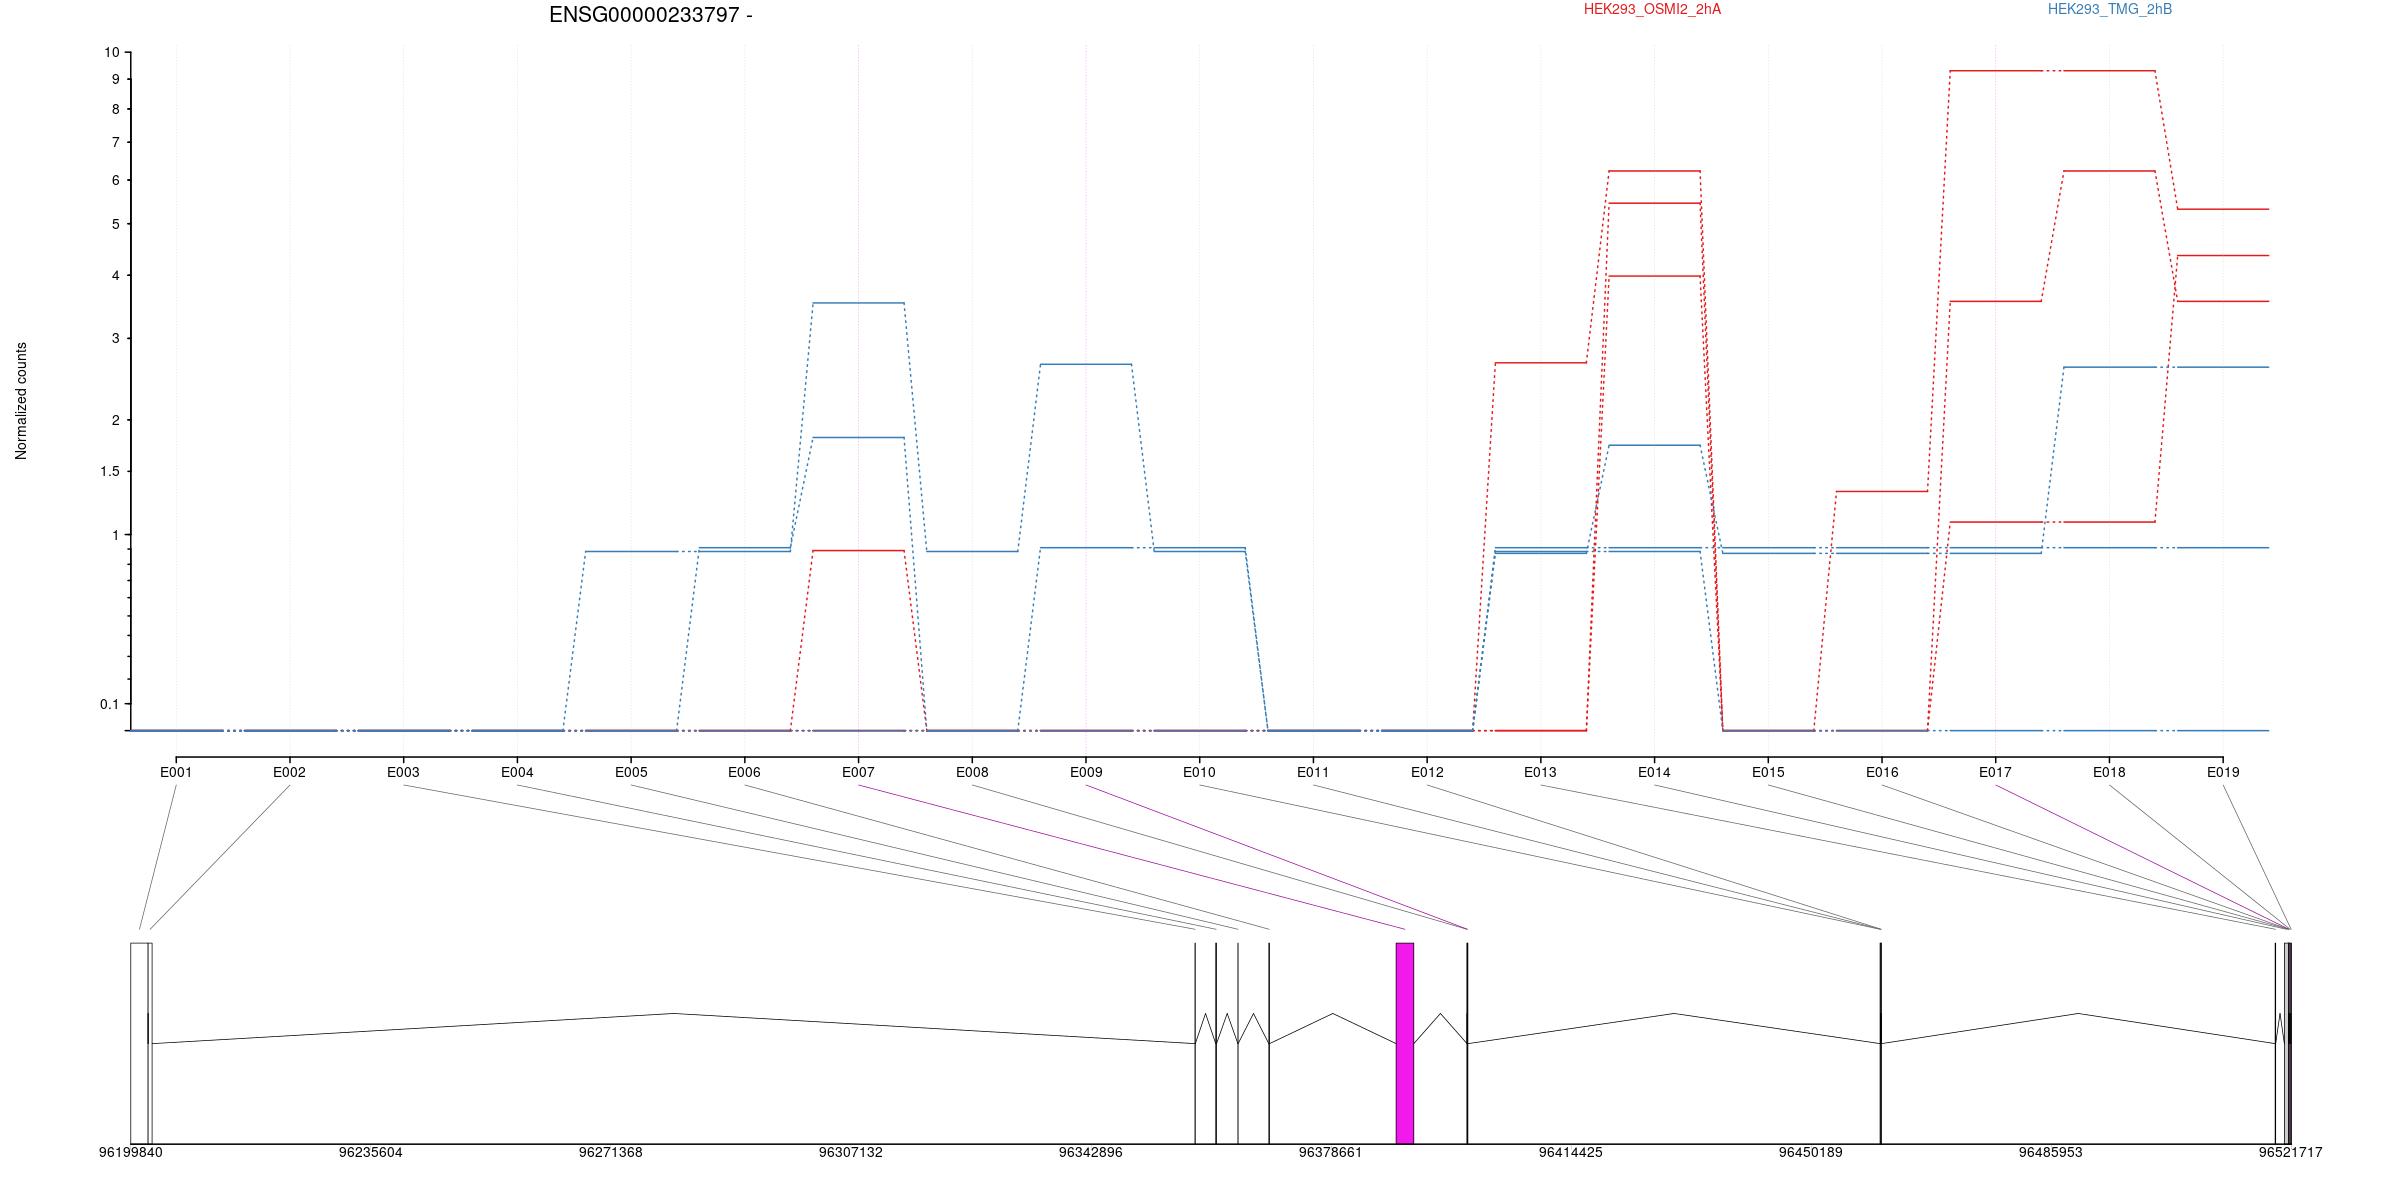Click exon label E007
The height and width of the screenshot is (1200, 2400).
pos(858,772)
